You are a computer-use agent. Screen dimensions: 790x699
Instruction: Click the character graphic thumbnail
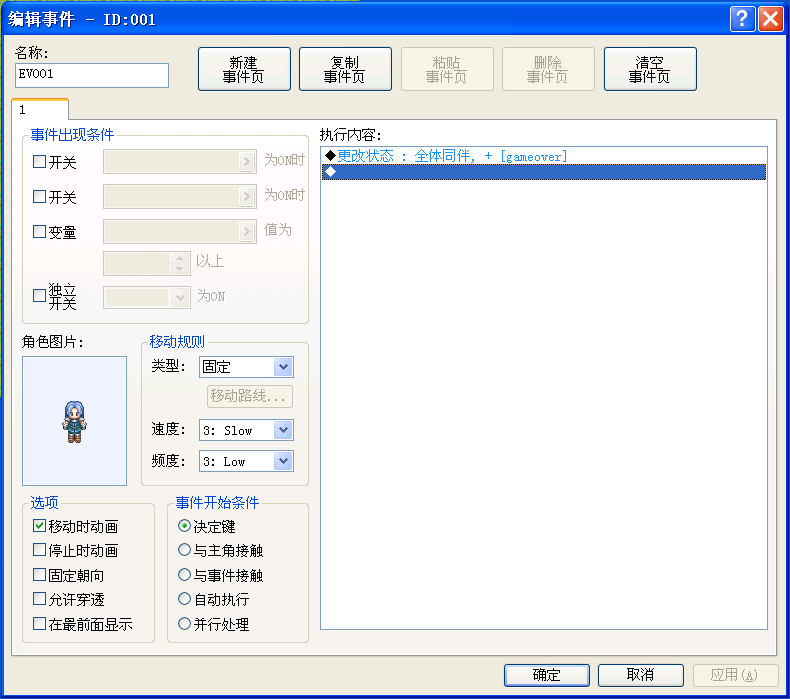75,421
